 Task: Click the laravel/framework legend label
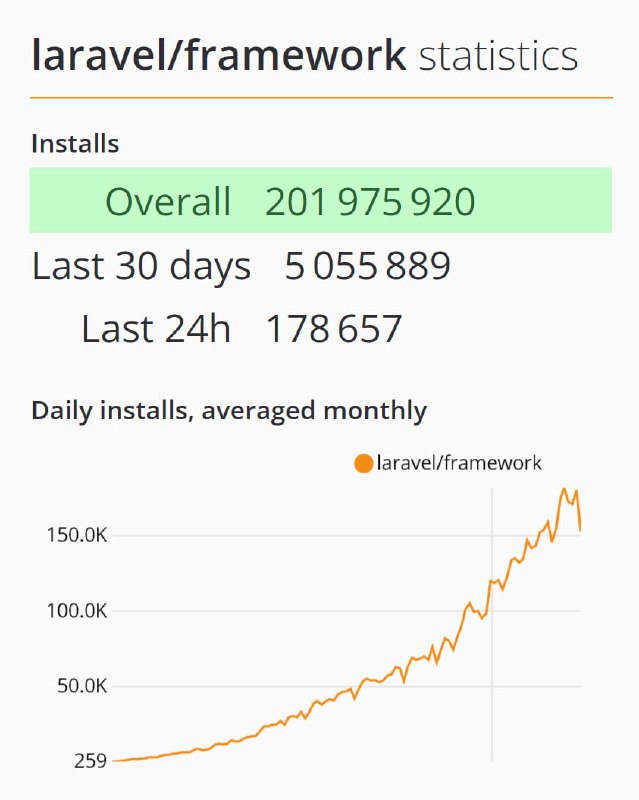point(459,463)
